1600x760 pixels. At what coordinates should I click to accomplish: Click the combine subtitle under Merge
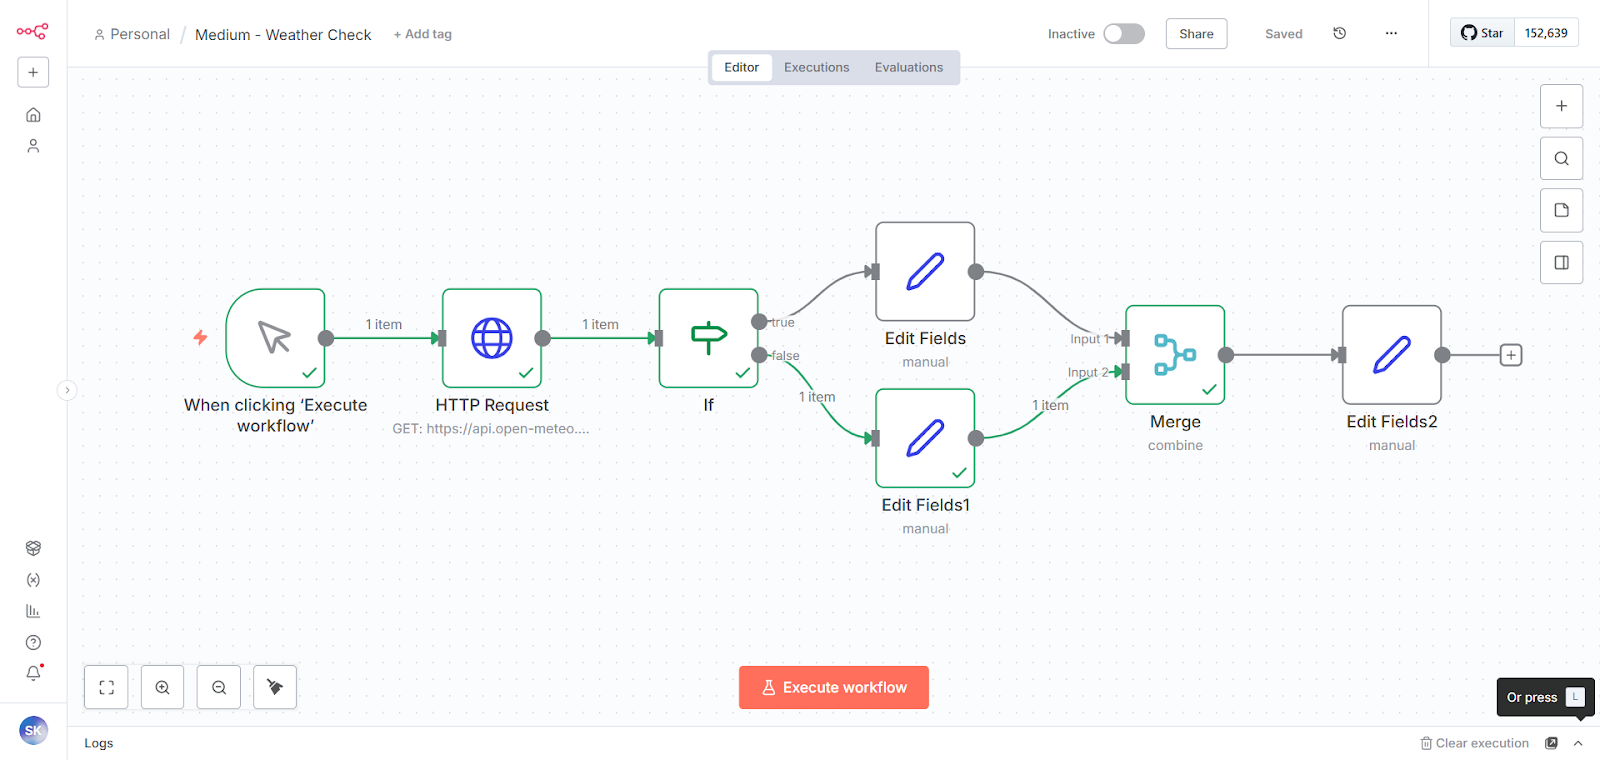[1176, 446]
